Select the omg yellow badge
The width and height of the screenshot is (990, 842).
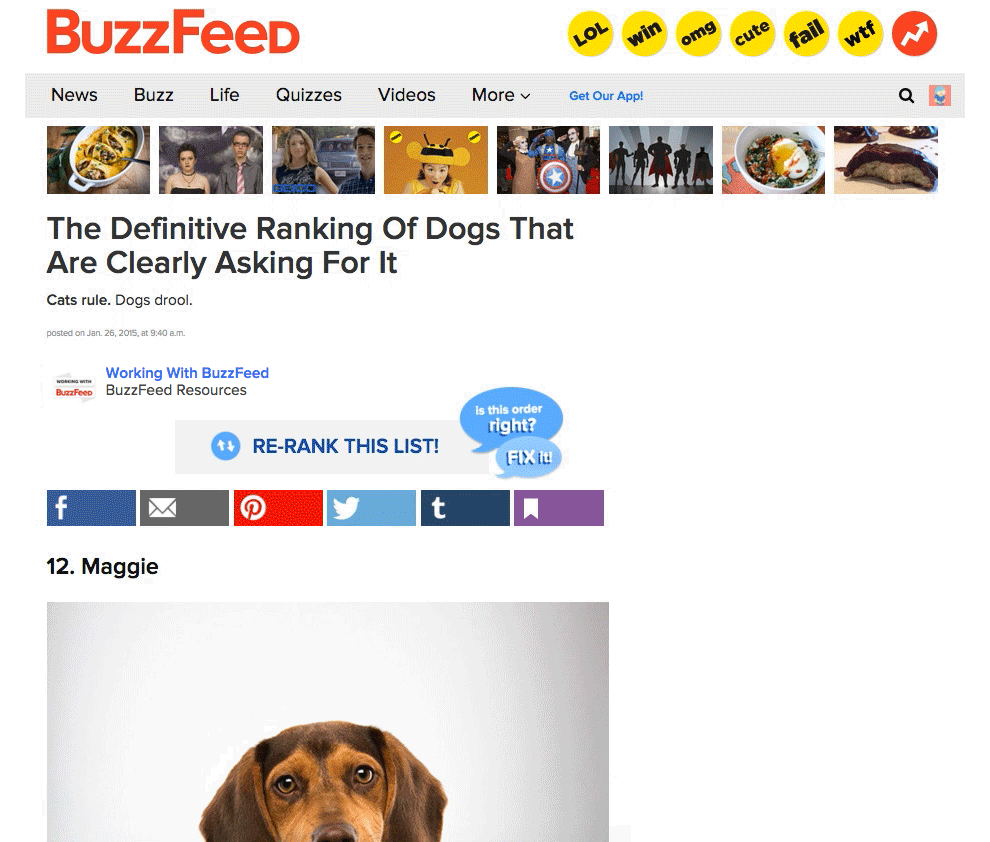tap(698, 34)
